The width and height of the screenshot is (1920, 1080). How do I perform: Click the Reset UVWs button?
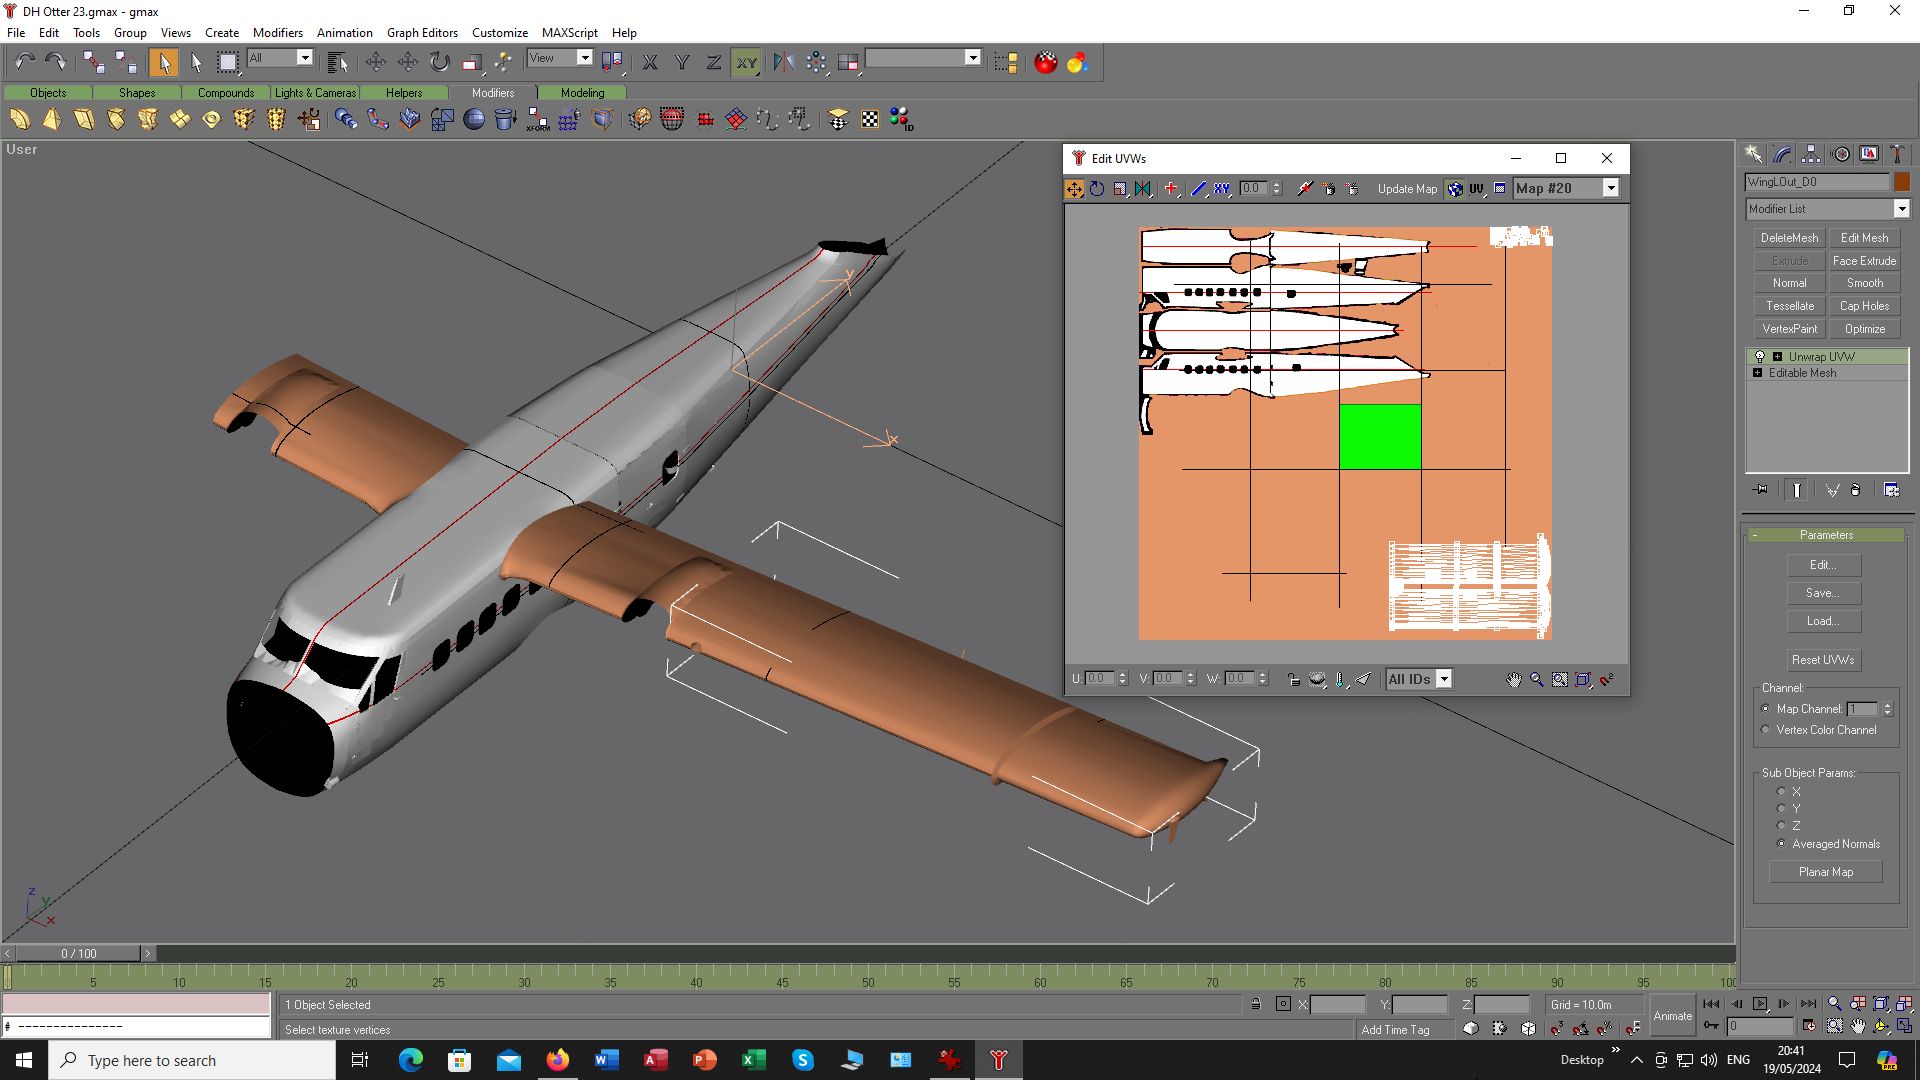tap(1822, 660)
